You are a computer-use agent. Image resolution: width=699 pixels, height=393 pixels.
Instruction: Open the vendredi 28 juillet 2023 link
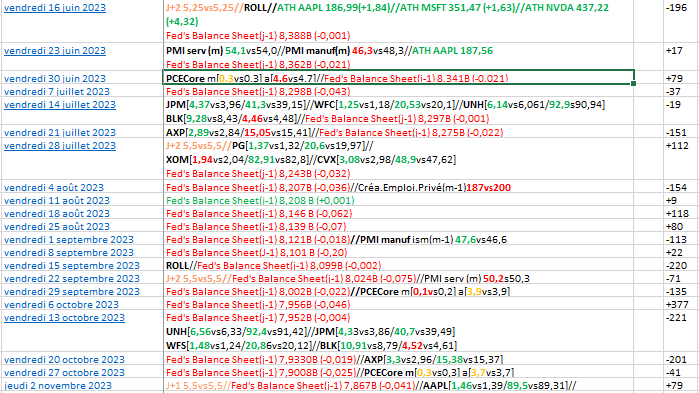[x=60, y=146]
